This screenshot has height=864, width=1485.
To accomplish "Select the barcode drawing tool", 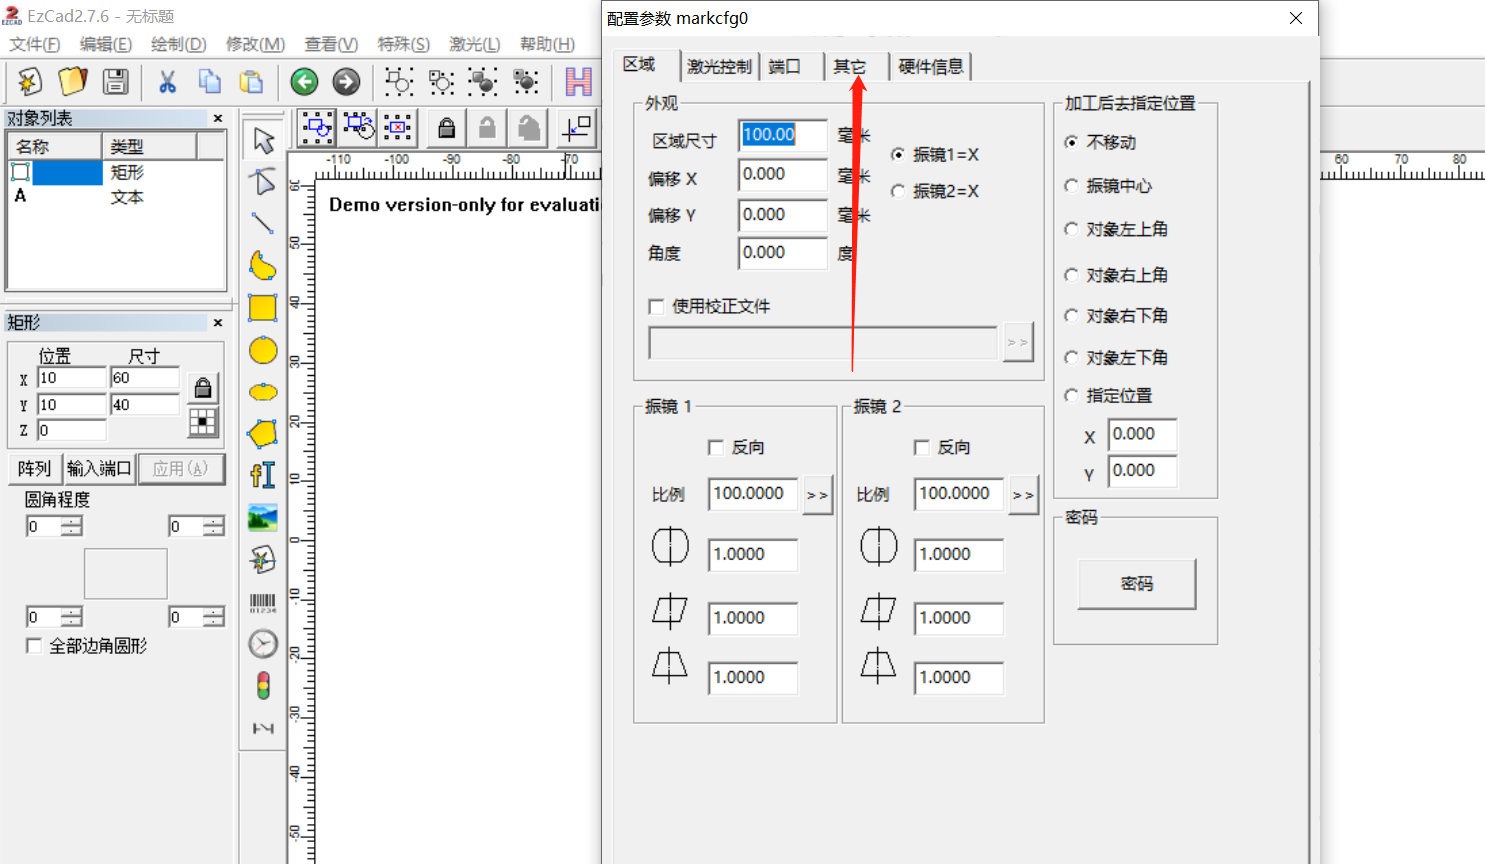I will [x=263, y=602].
